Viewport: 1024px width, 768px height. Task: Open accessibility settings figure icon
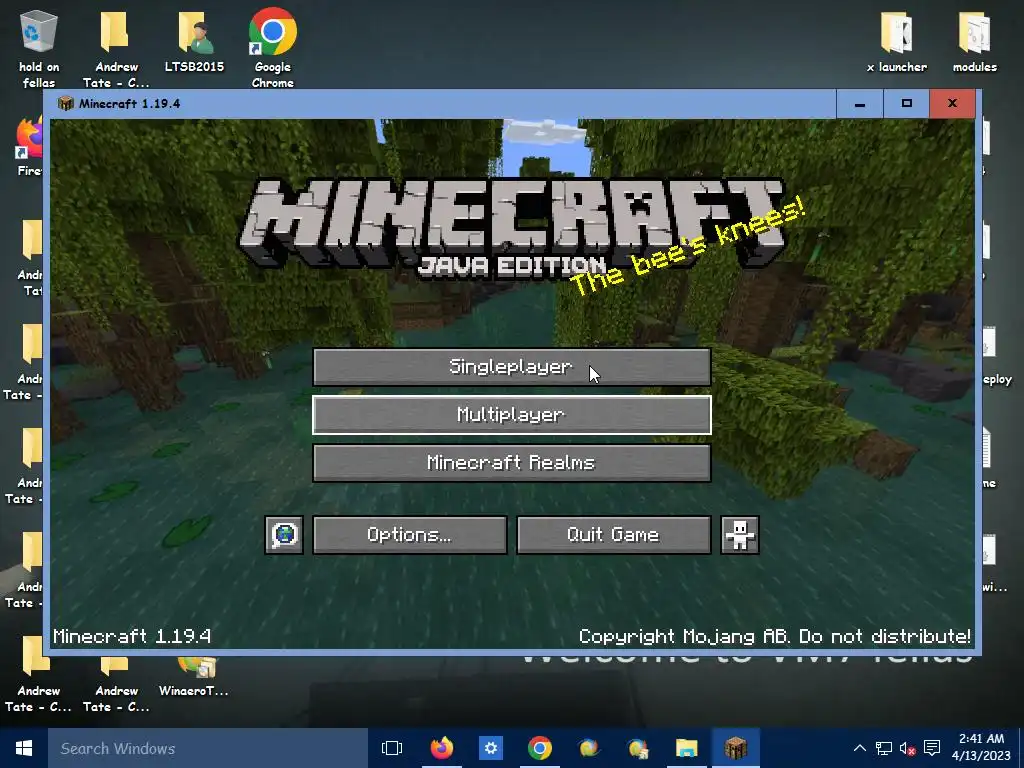tap(739, 535)
